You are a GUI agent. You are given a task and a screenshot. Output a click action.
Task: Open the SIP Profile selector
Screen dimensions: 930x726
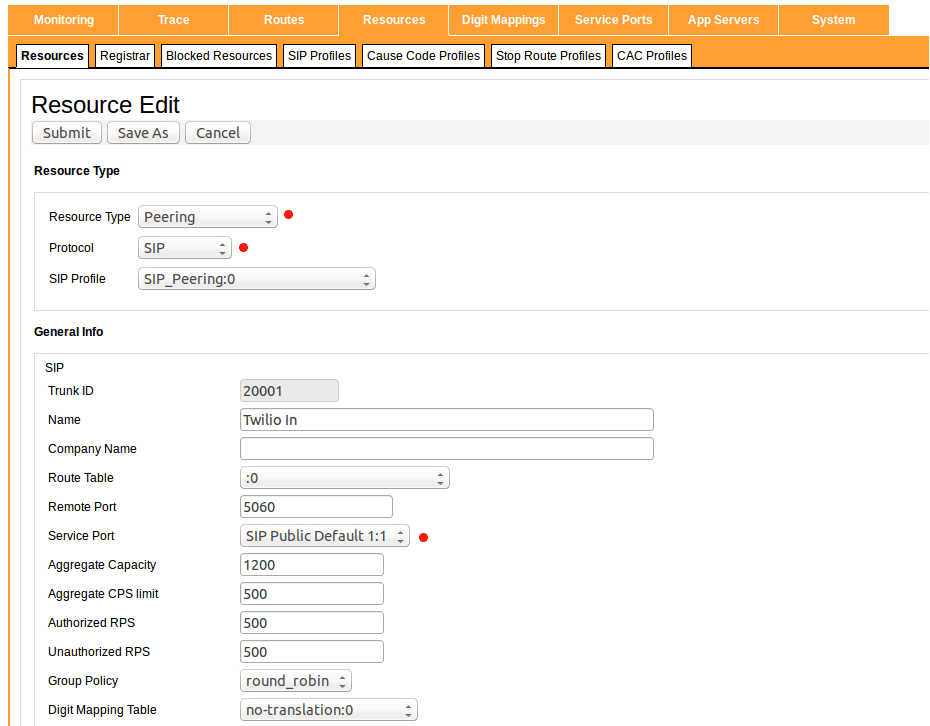[256, 278]
